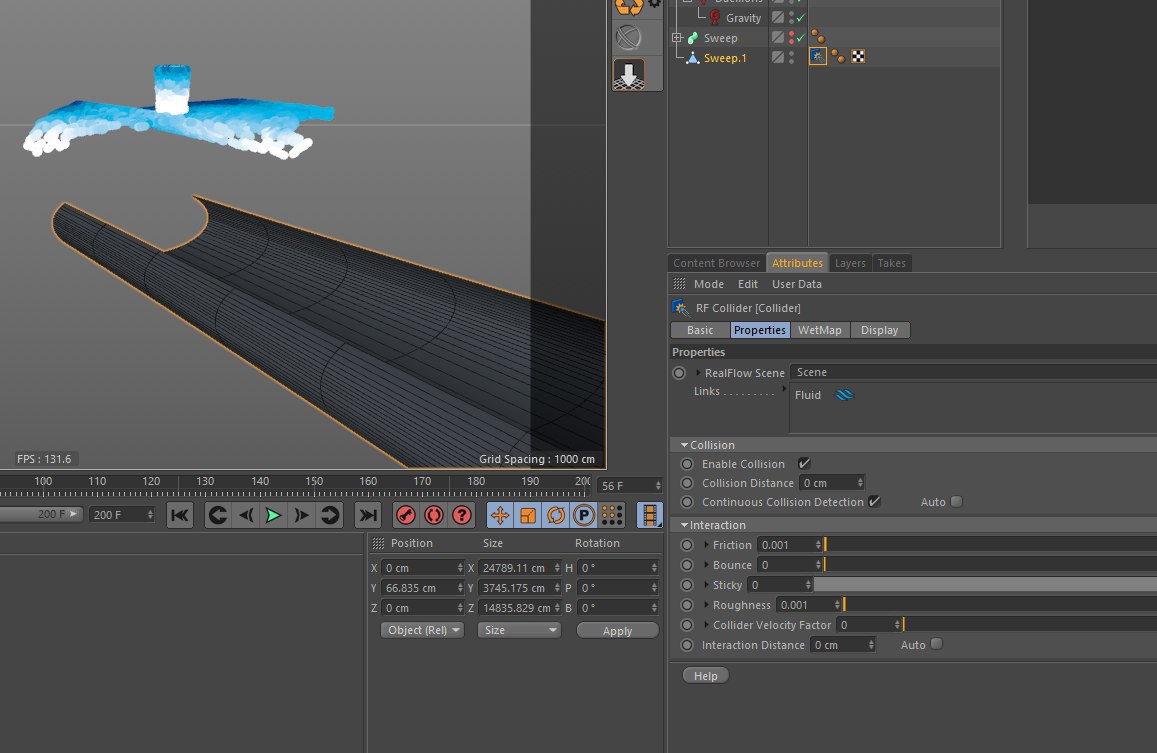Image resolution: width=1157 pixels, height=753 pixels.
Task: Click the Apply button
Action: 618,630
